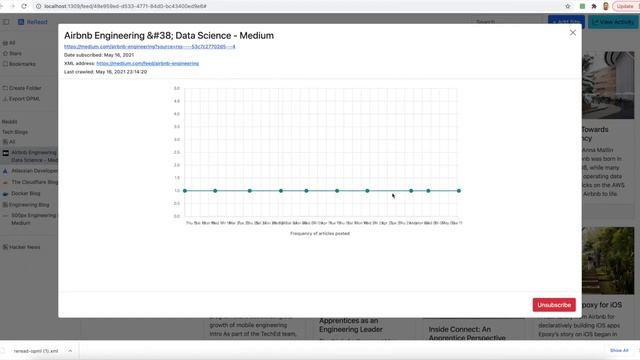Click the Atlassian feed icon
This screenshot has width=640, height=360.
coord(5,171)
